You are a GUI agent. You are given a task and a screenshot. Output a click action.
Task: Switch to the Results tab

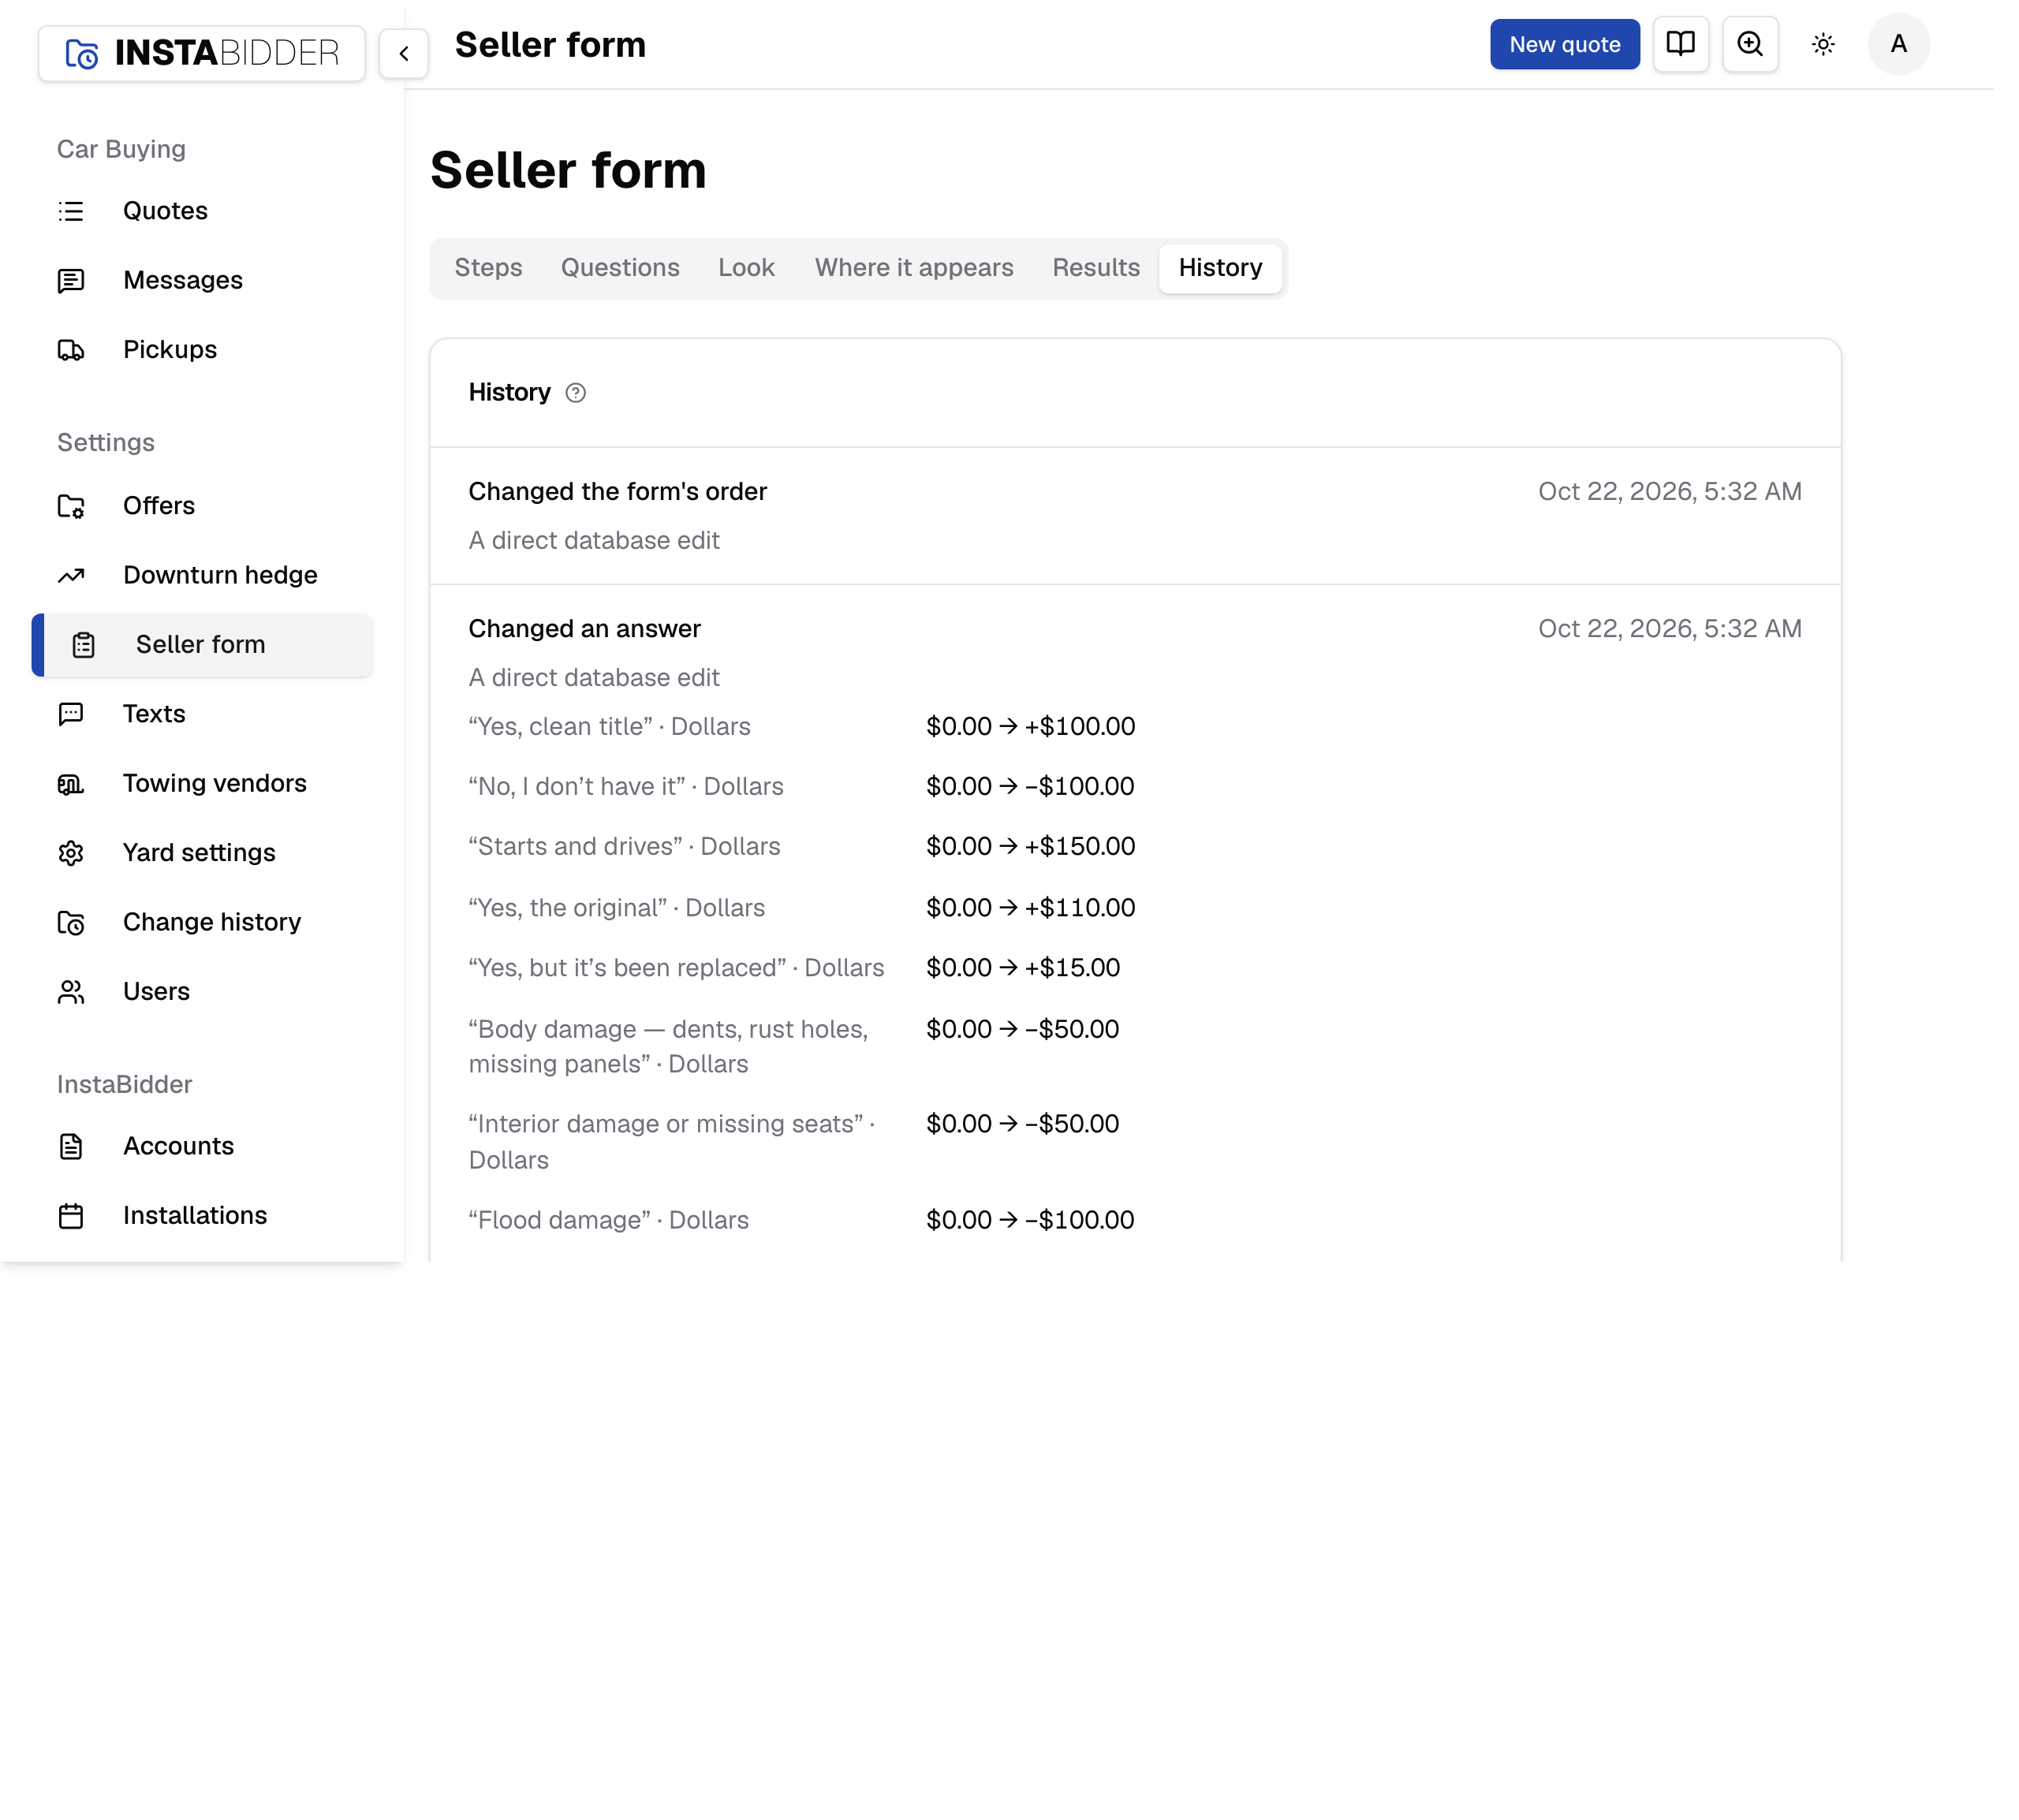(1096, 268)
